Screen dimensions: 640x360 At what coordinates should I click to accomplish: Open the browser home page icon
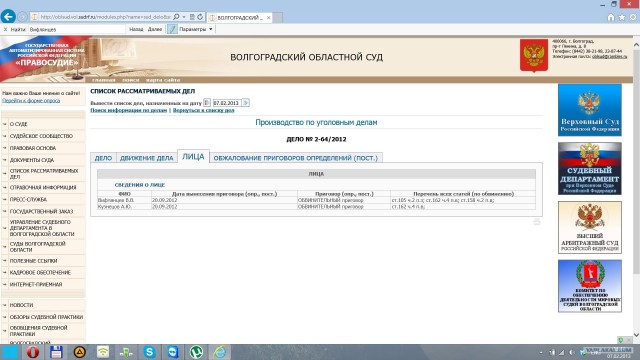point(611,17)
